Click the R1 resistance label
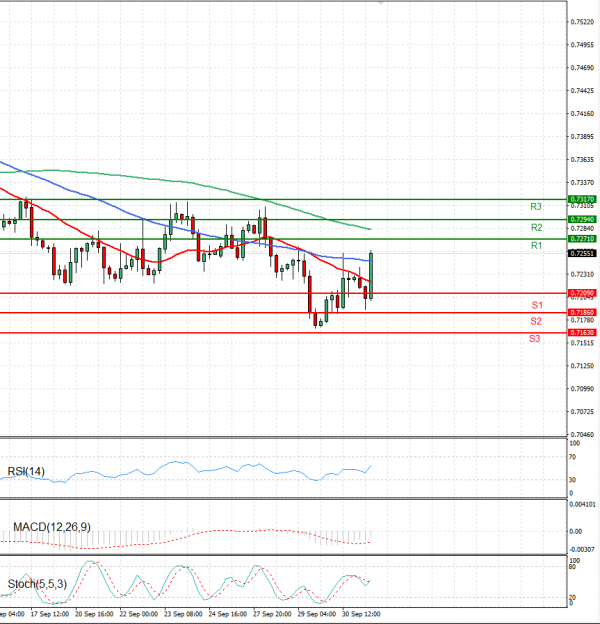 pos(536,246)
